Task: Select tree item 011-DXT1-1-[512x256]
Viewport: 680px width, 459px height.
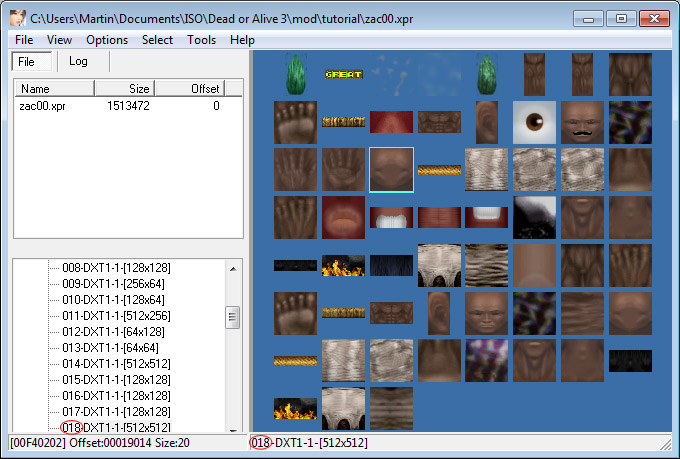Action: [116, 316]
